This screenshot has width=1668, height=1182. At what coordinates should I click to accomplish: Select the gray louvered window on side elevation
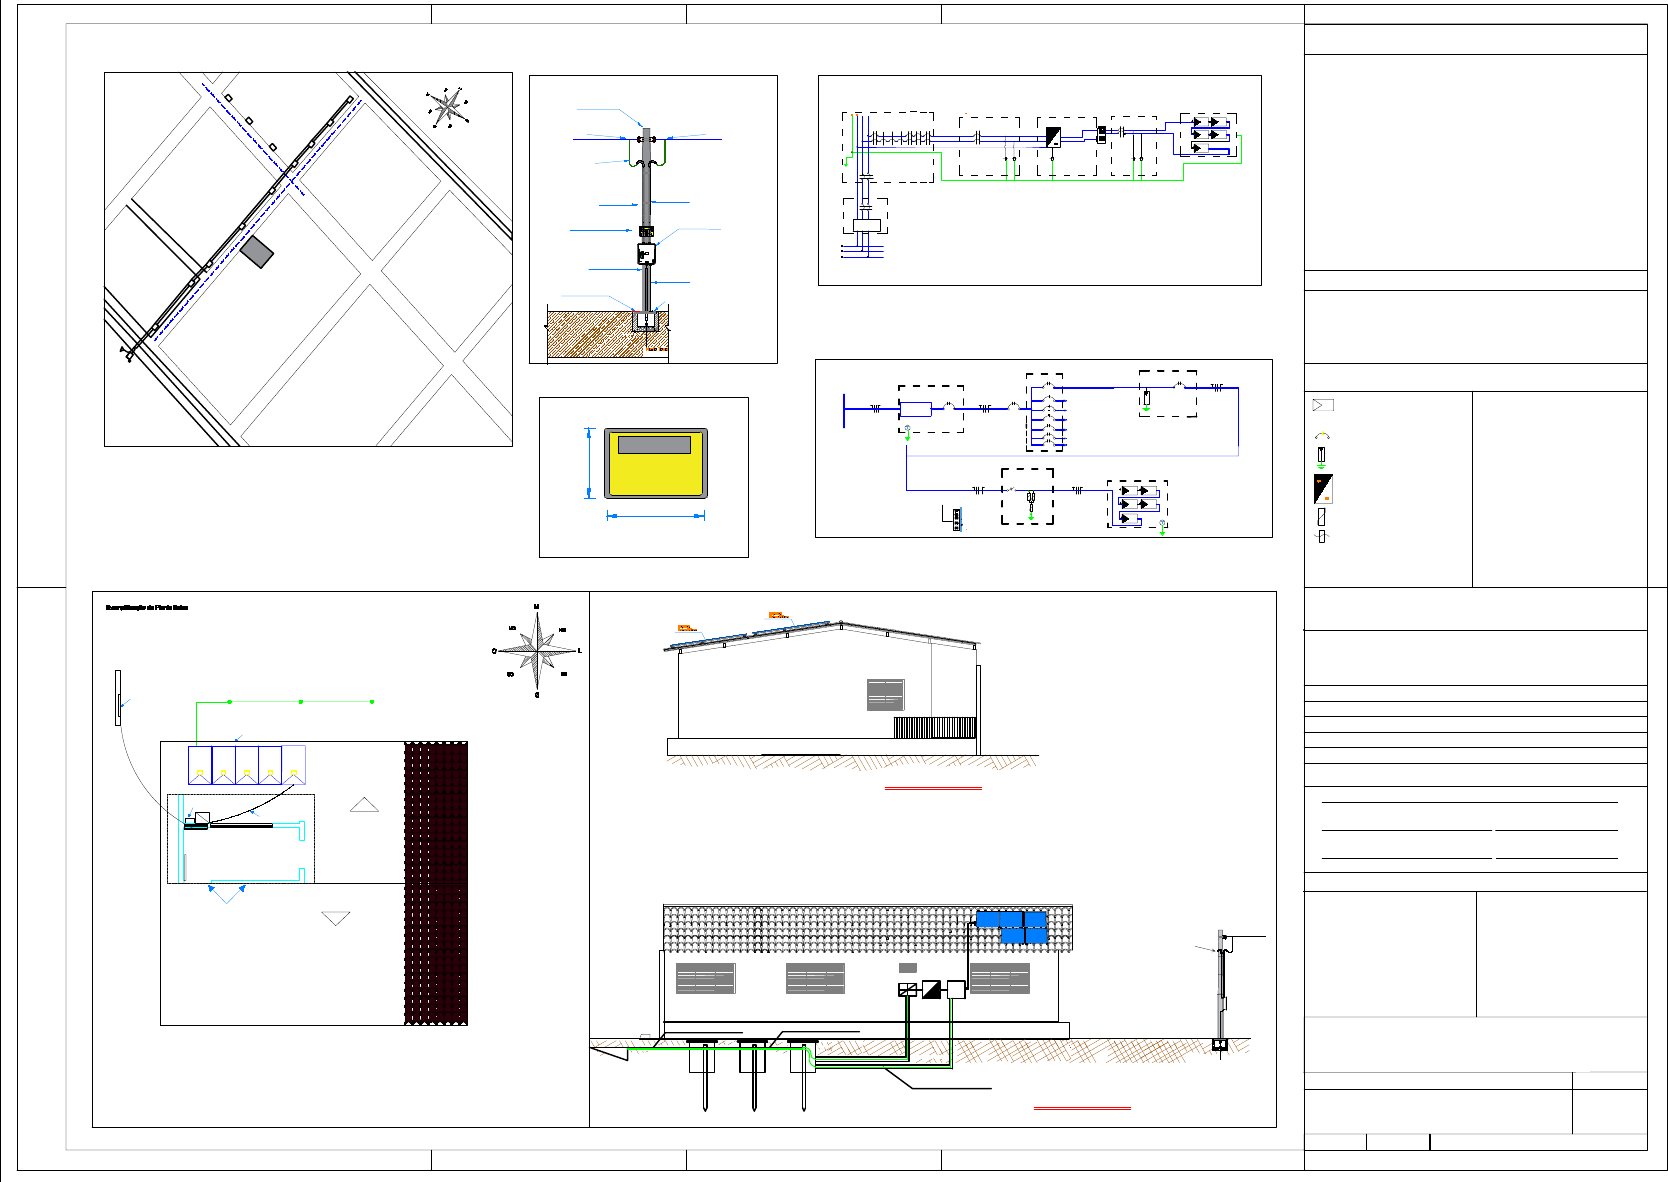tap(885, 695)
